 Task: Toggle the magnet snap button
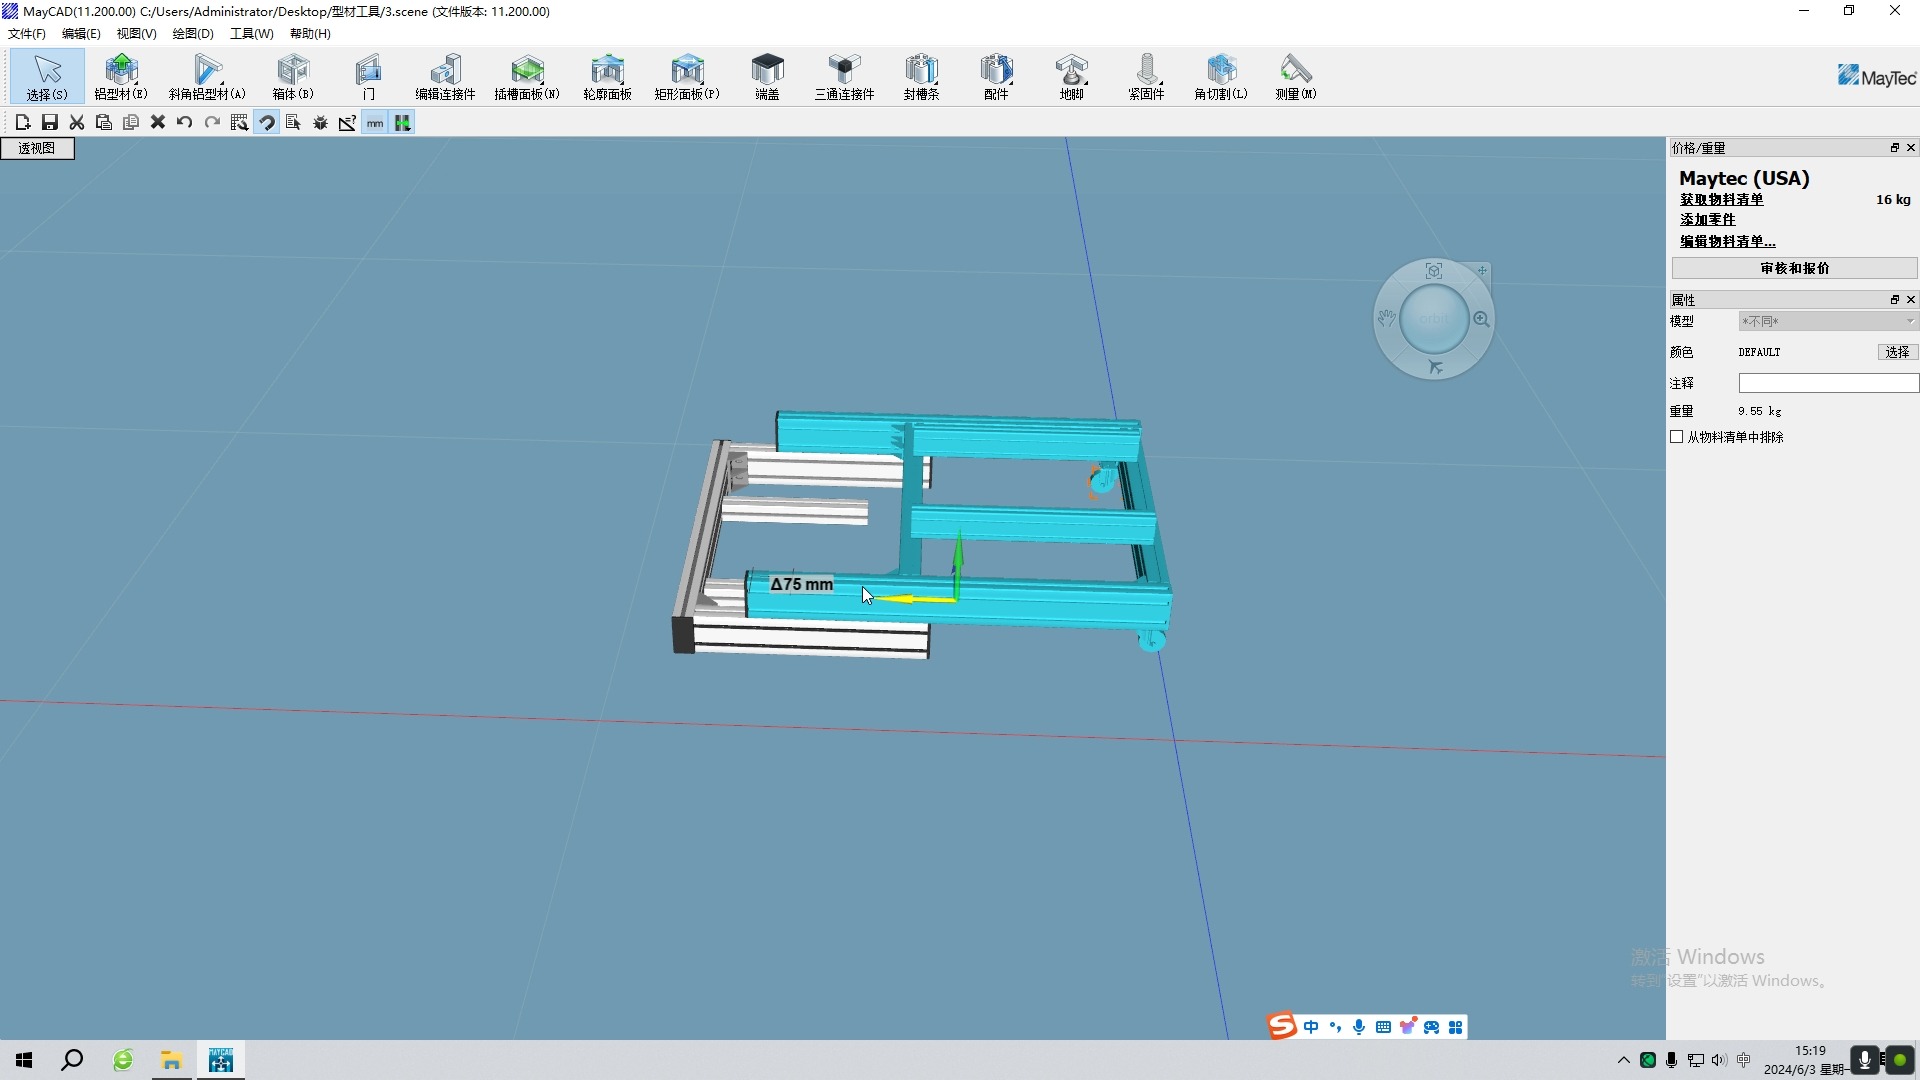266,123
